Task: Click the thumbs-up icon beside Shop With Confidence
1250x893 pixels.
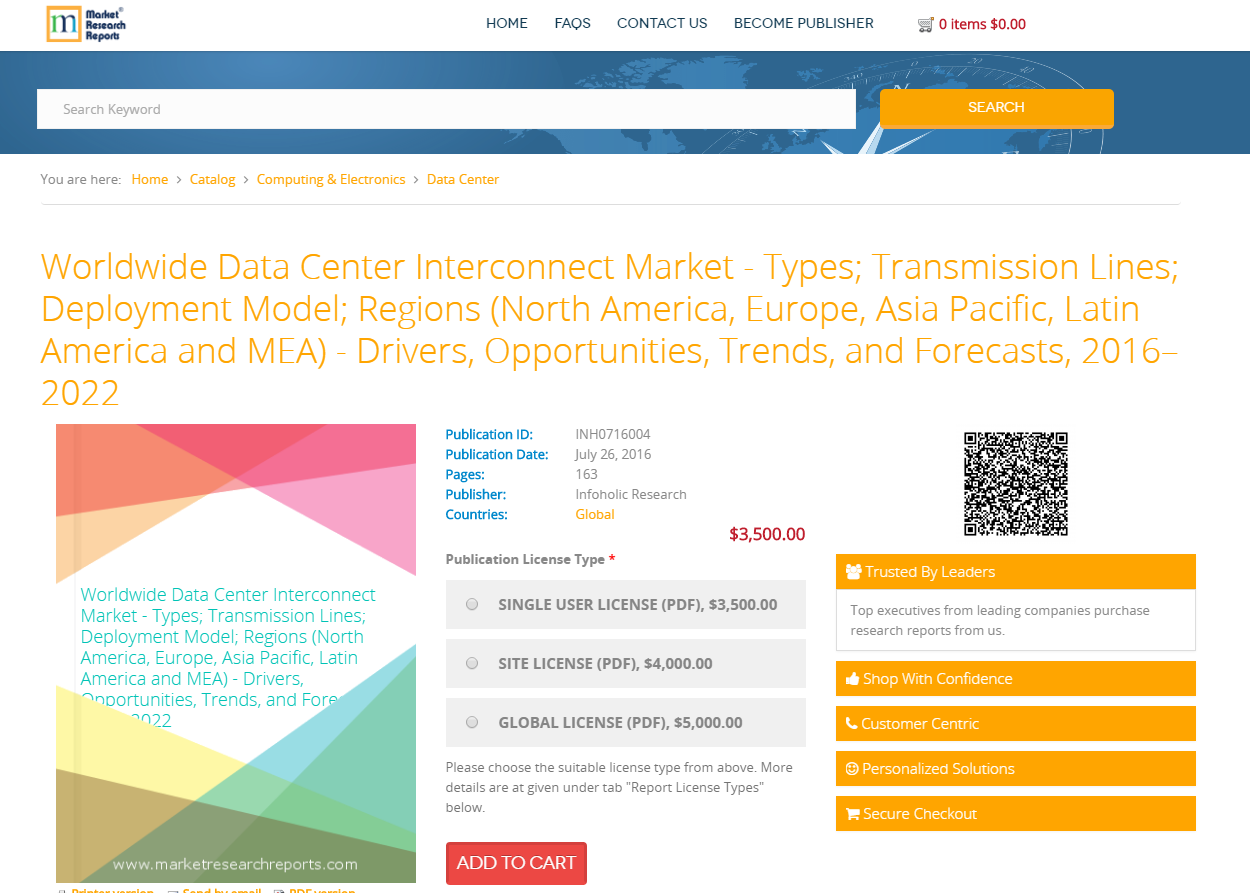Action: coord(853,679)
